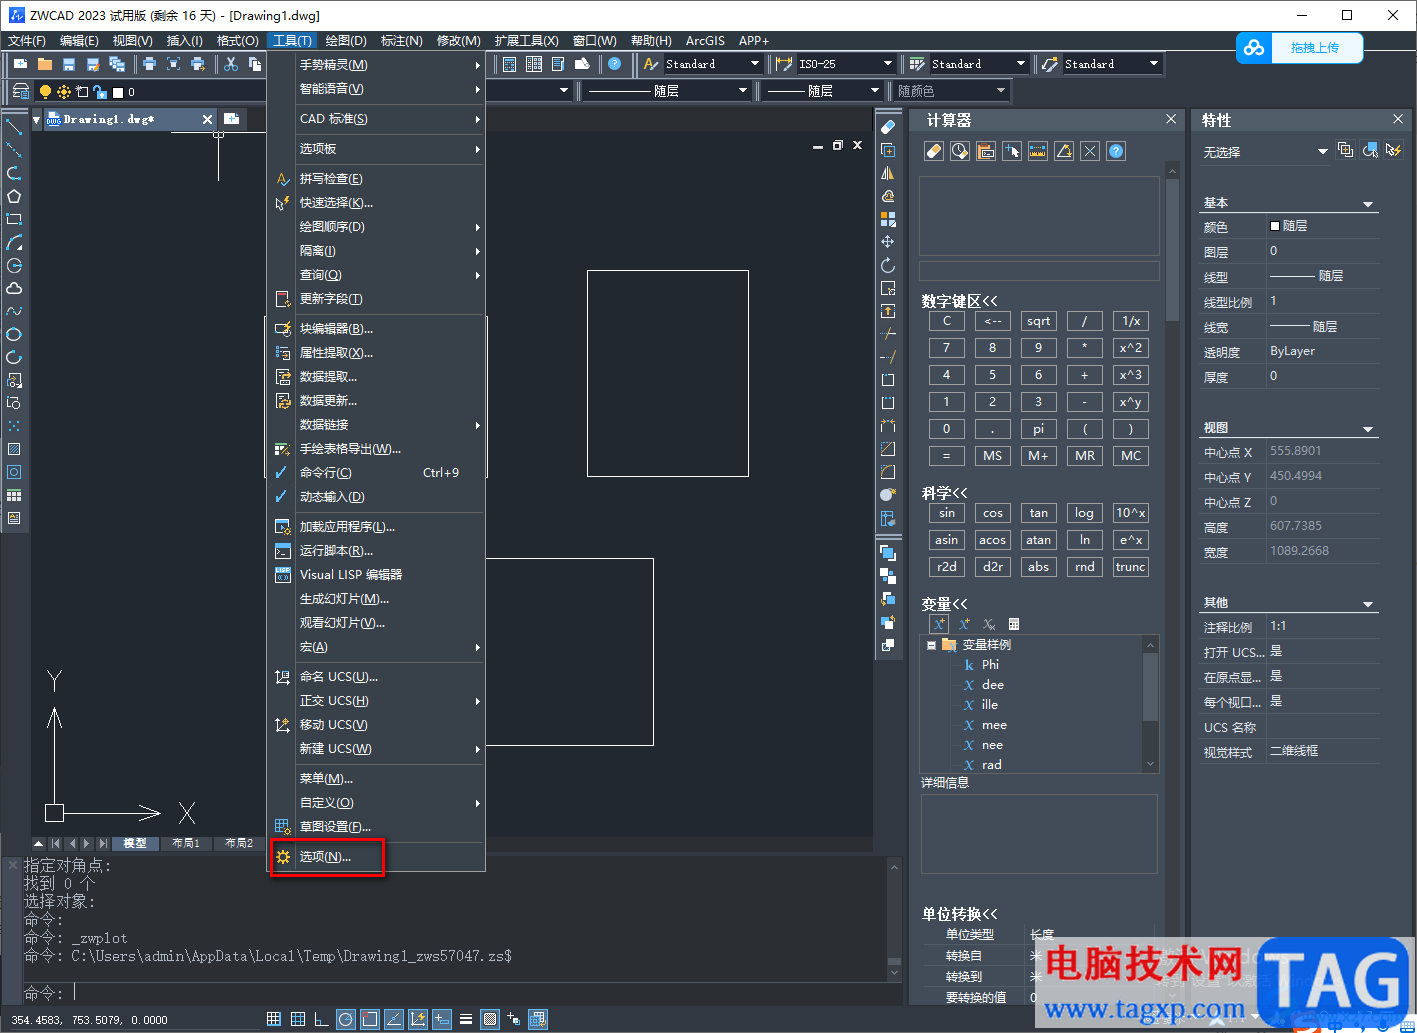Screen dimensions: 1417x1033
Task: Click the 颜色 property white swatch
Action: point(1275,226)
